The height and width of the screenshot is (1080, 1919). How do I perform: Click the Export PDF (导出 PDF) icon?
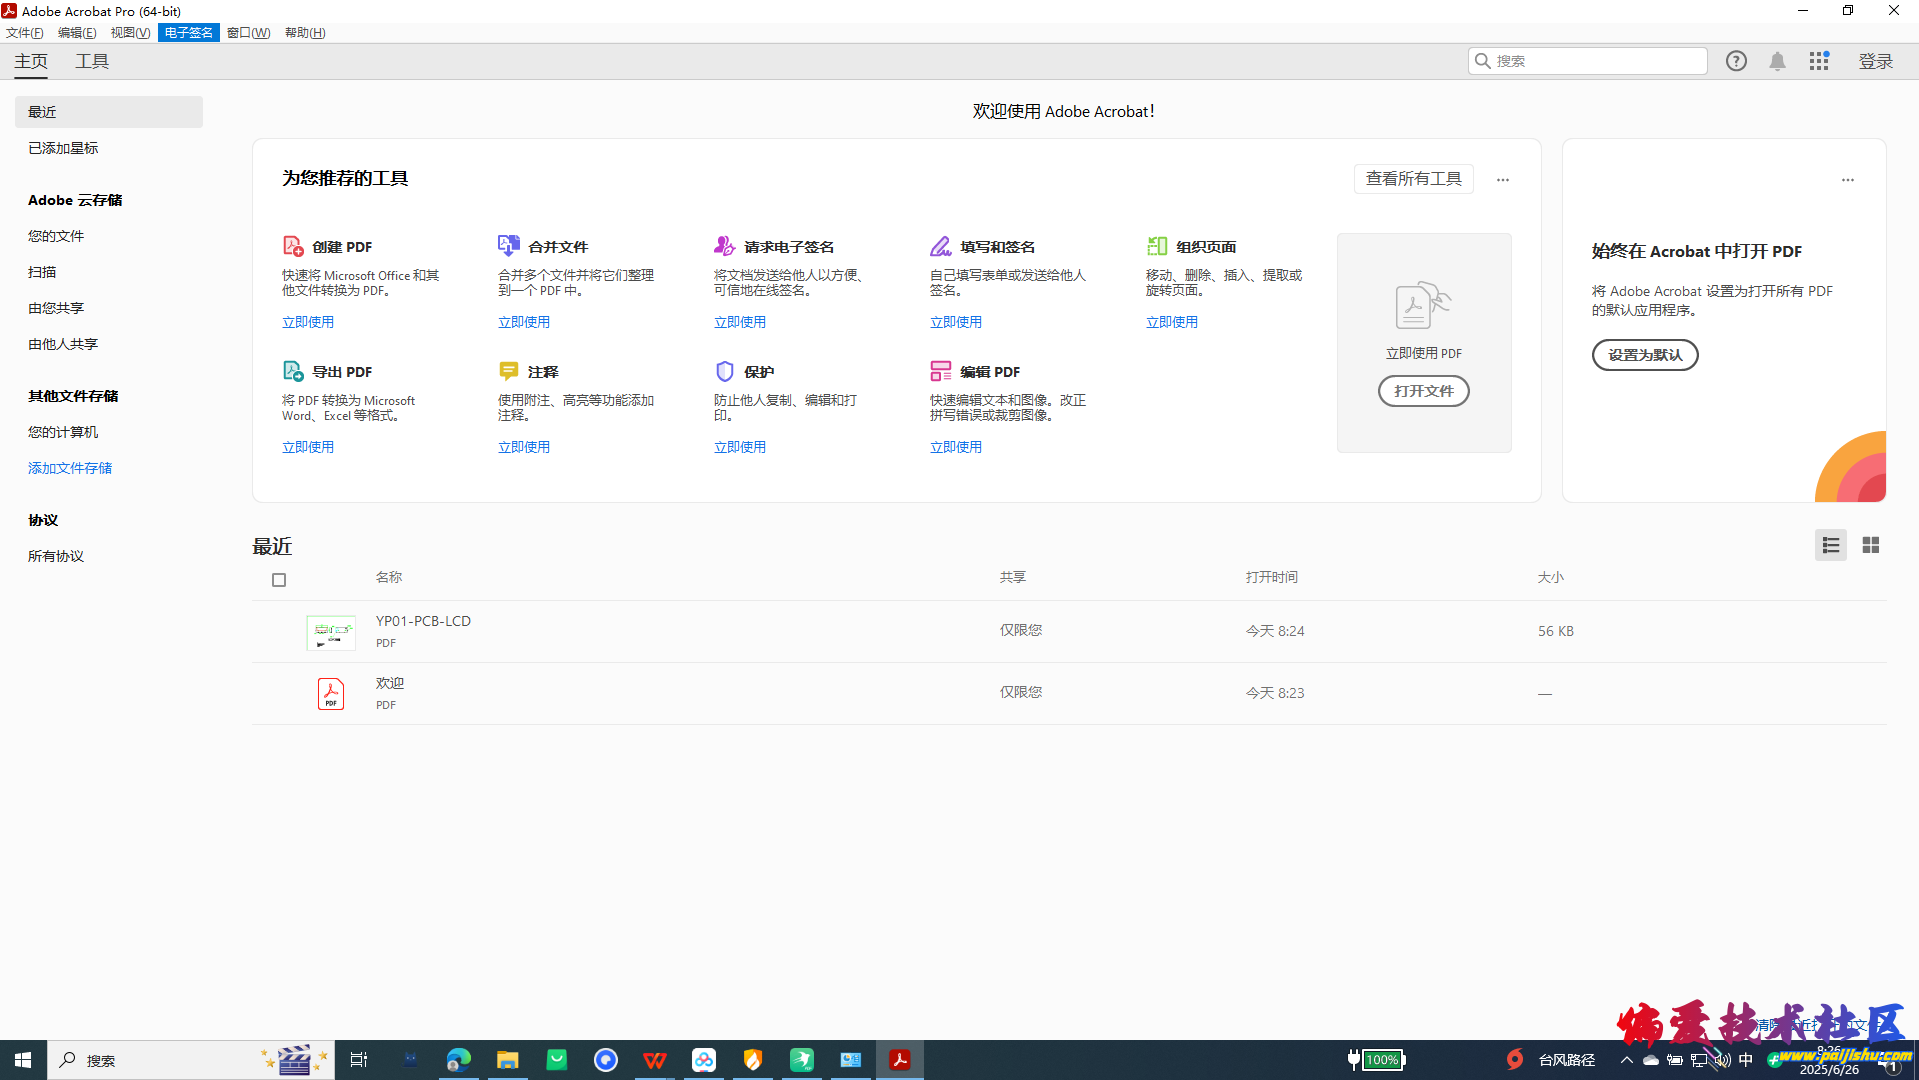click(293, 371)
